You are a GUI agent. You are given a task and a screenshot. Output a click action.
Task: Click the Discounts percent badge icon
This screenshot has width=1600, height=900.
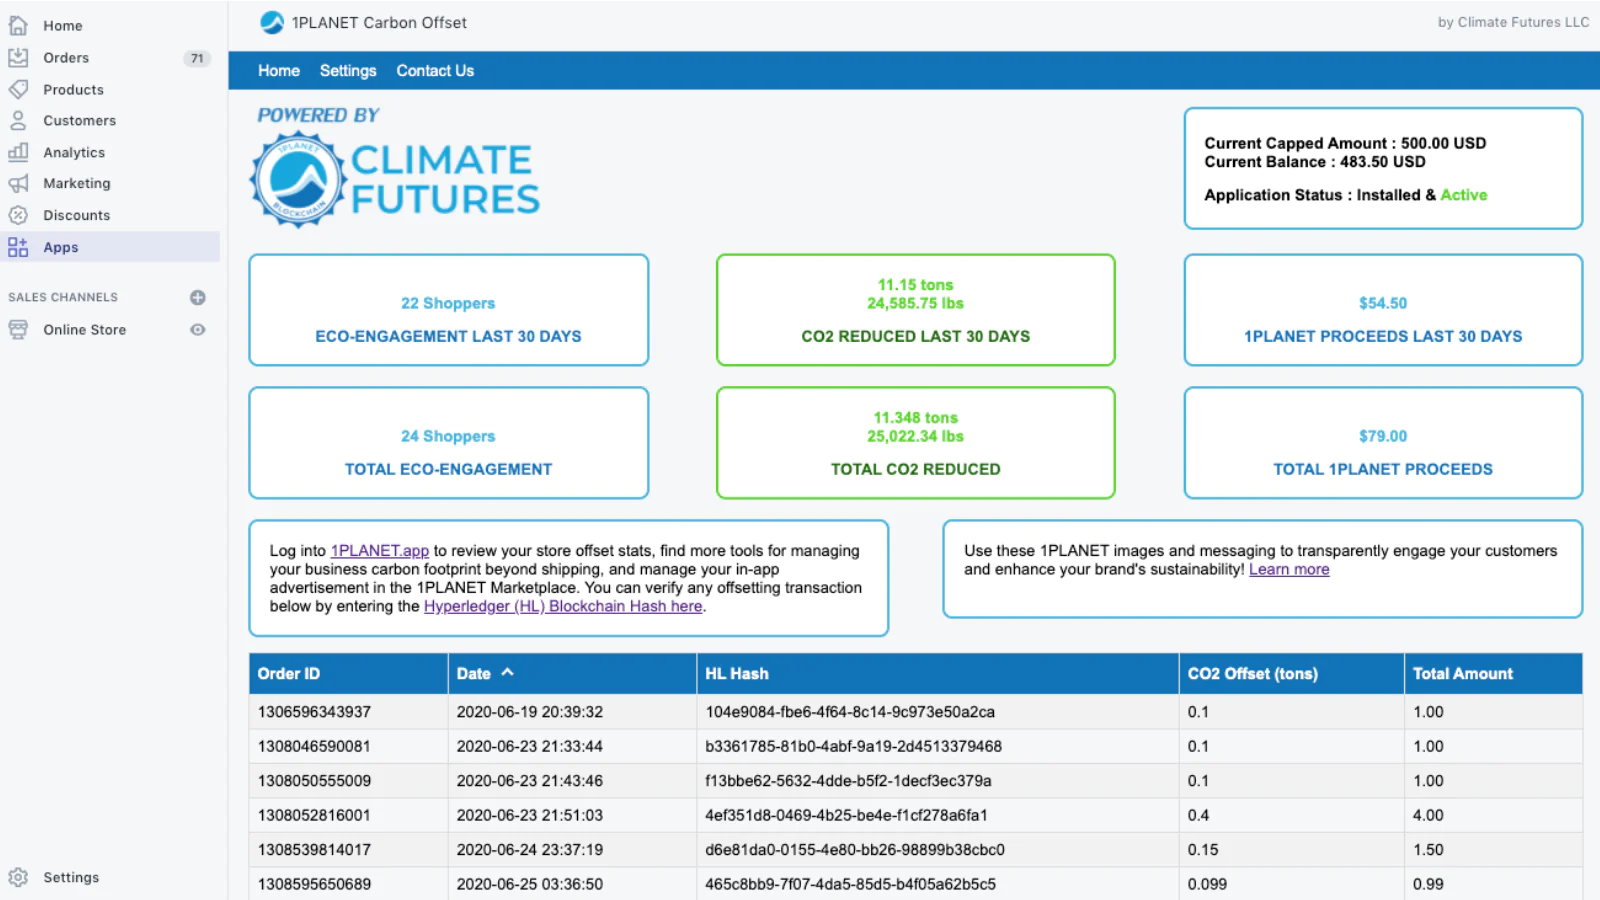point(18,215)
